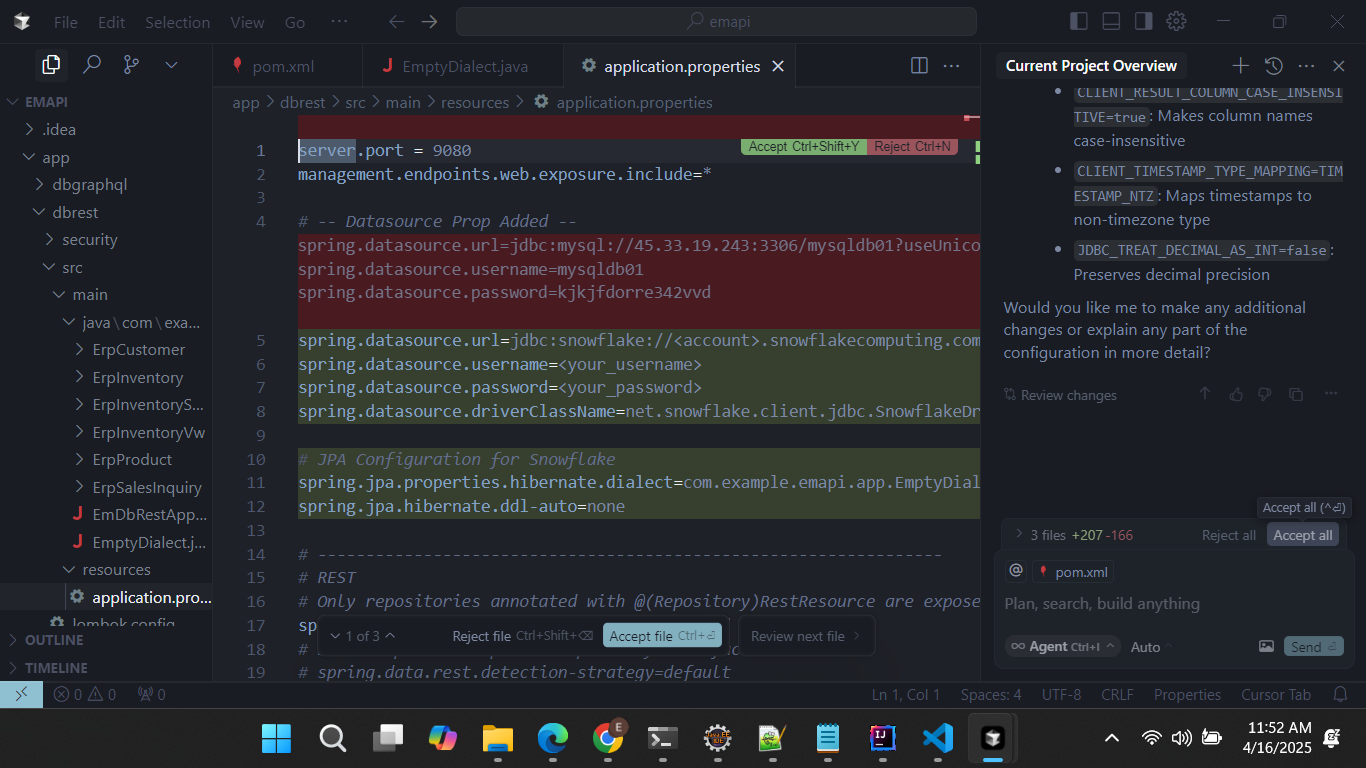This screenshot has width=1366, height=768.
Task: Show forwarded ports indicator in status bar
Action: pos(151,694)
